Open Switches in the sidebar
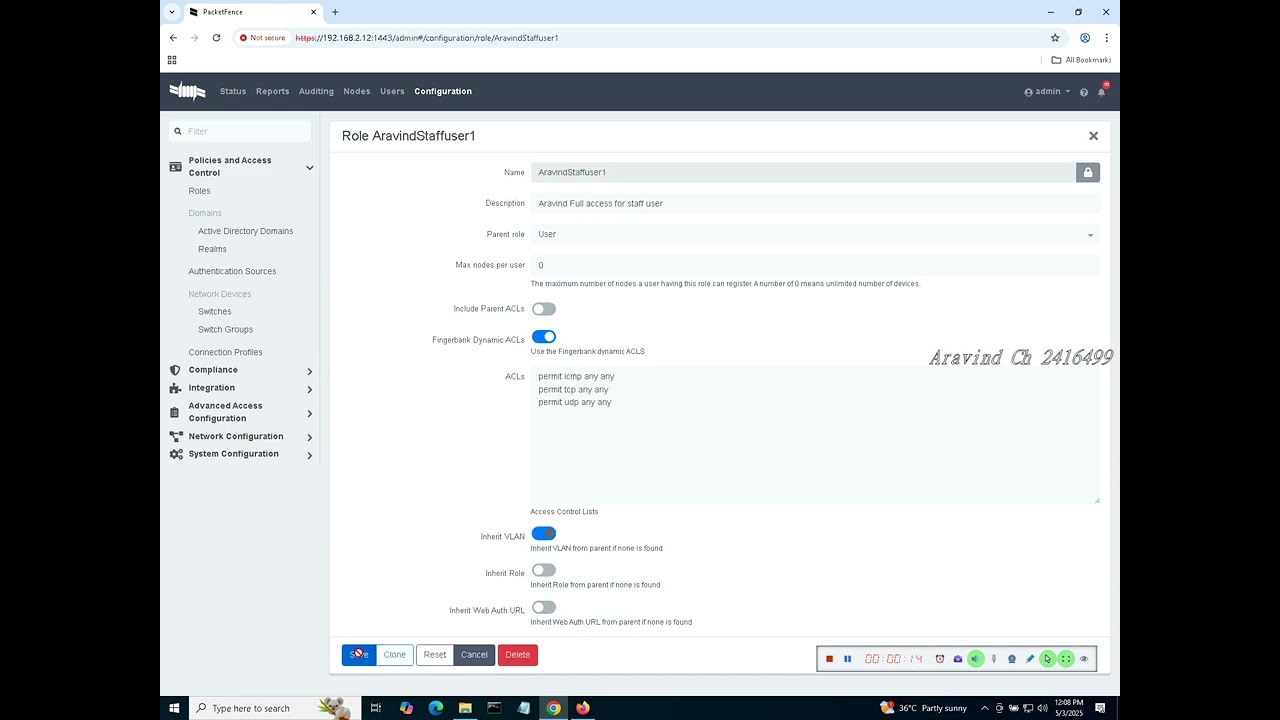 tap(214, 311)
